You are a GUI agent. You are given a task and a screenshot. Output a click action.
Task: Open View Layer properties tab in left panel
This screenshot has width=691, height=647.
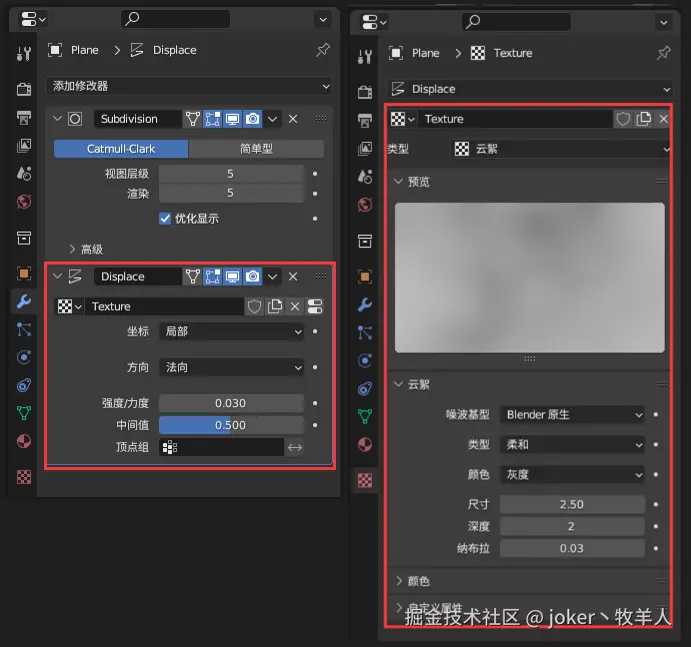click(x=24, y=145)
